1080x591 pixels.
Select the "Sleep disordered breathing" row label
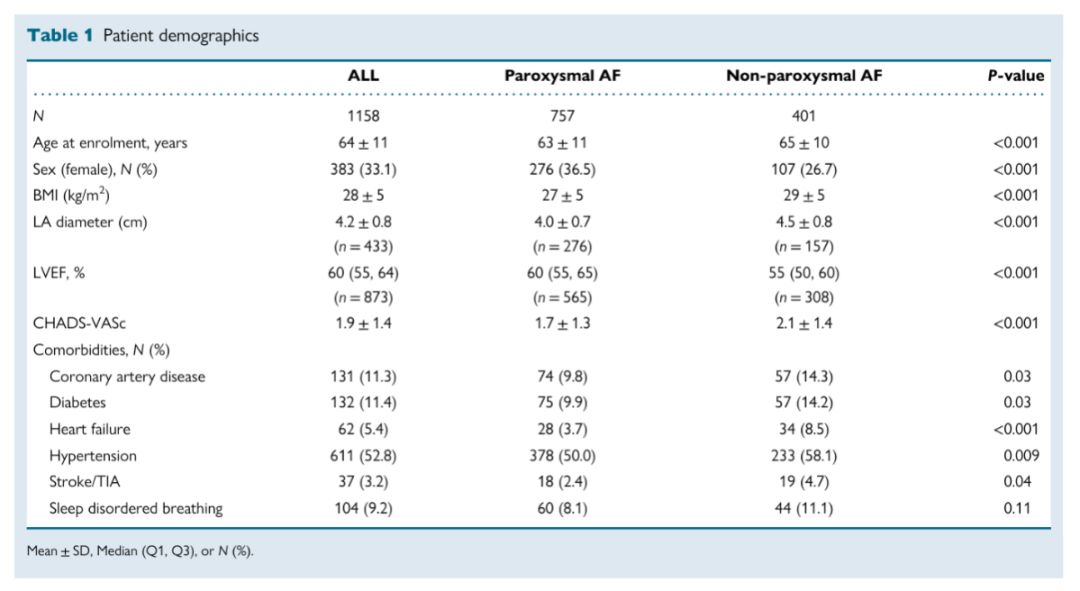pos(136,508)
